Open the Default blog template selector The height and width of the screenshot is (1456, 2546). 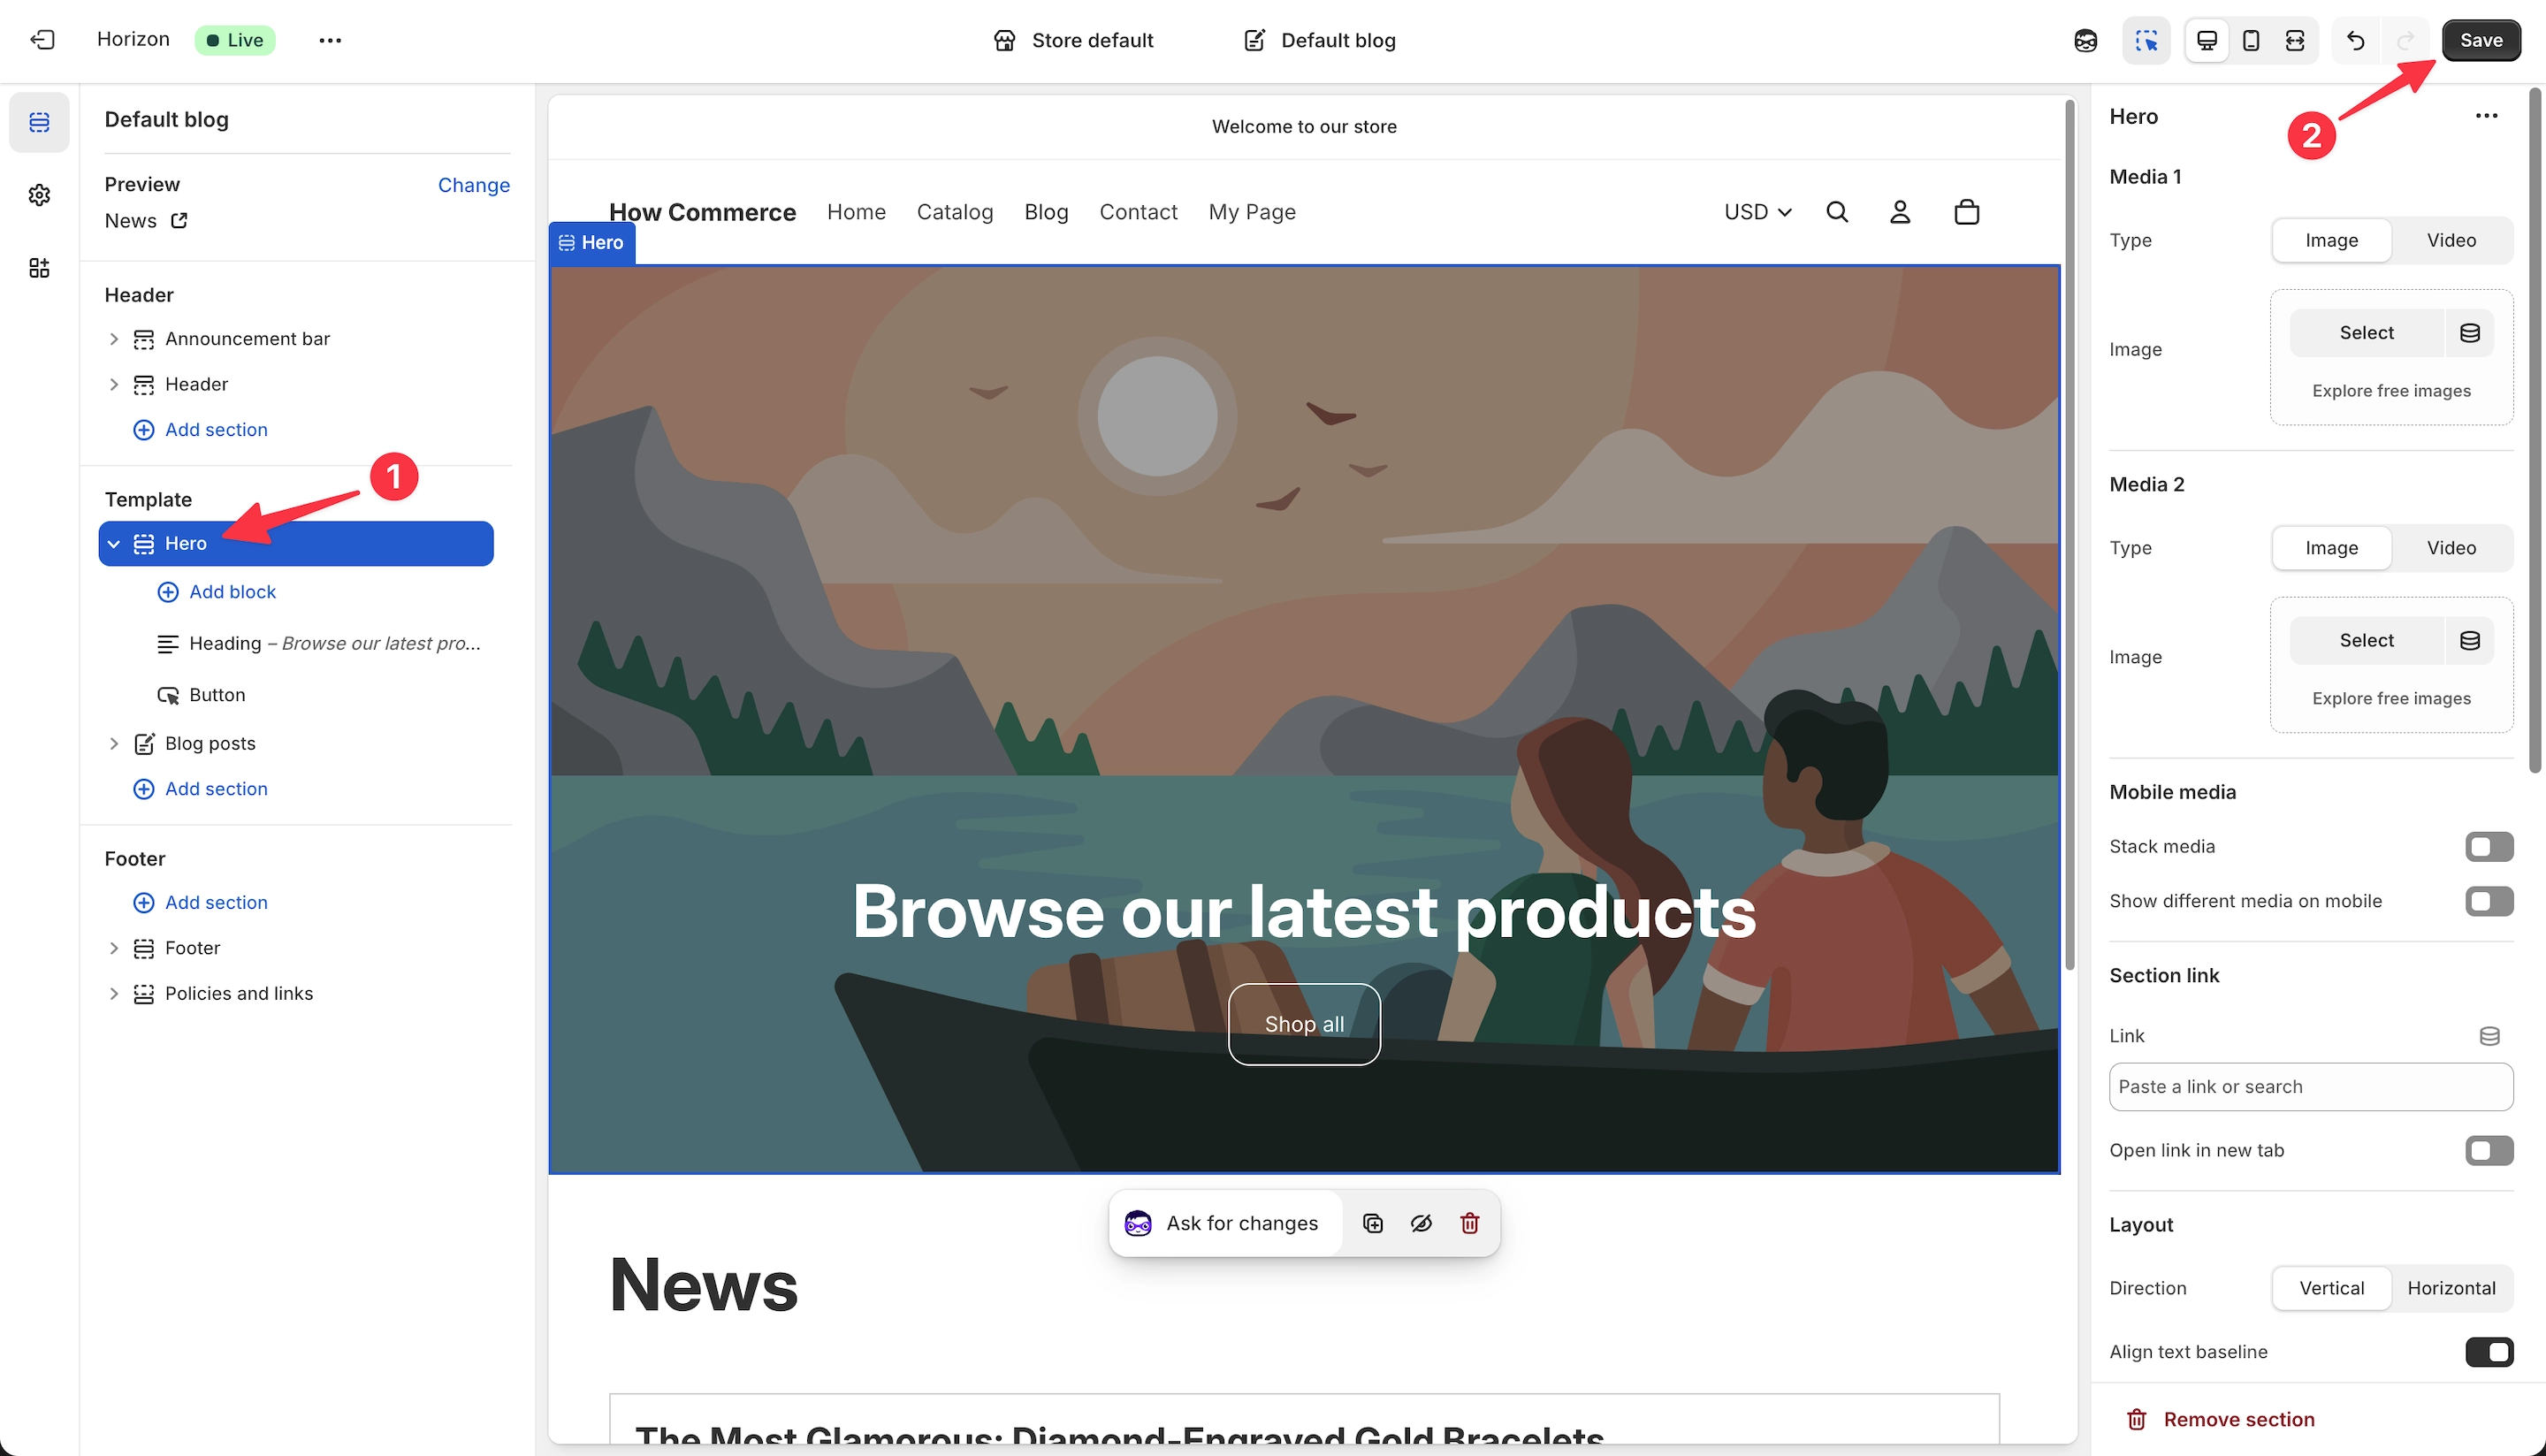pos(1319,40)
